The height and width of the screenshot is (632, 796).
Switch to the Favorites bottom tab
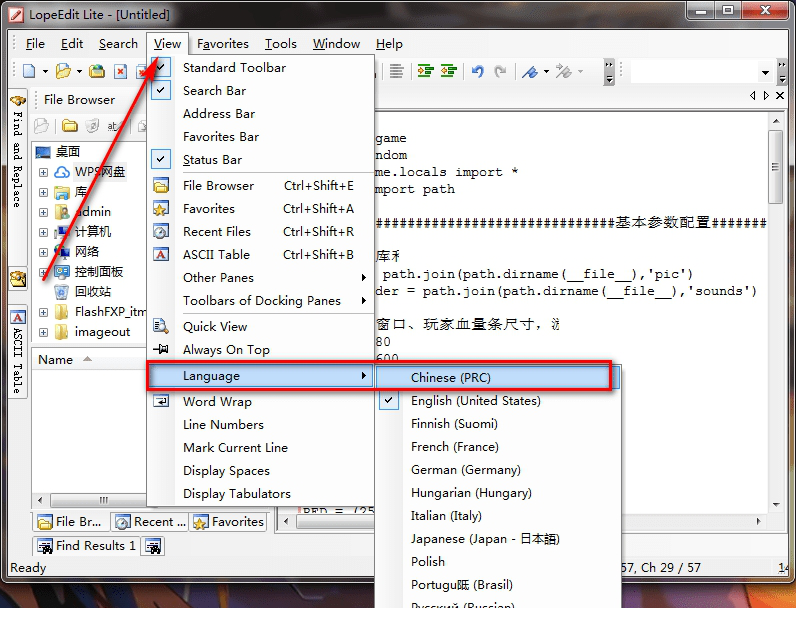point(228,522)
